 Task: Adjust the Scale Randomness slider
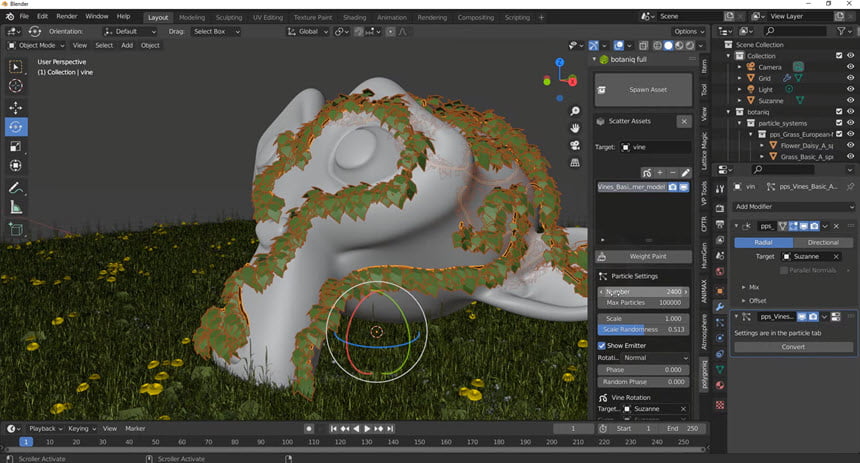click(x=643, y=330)
